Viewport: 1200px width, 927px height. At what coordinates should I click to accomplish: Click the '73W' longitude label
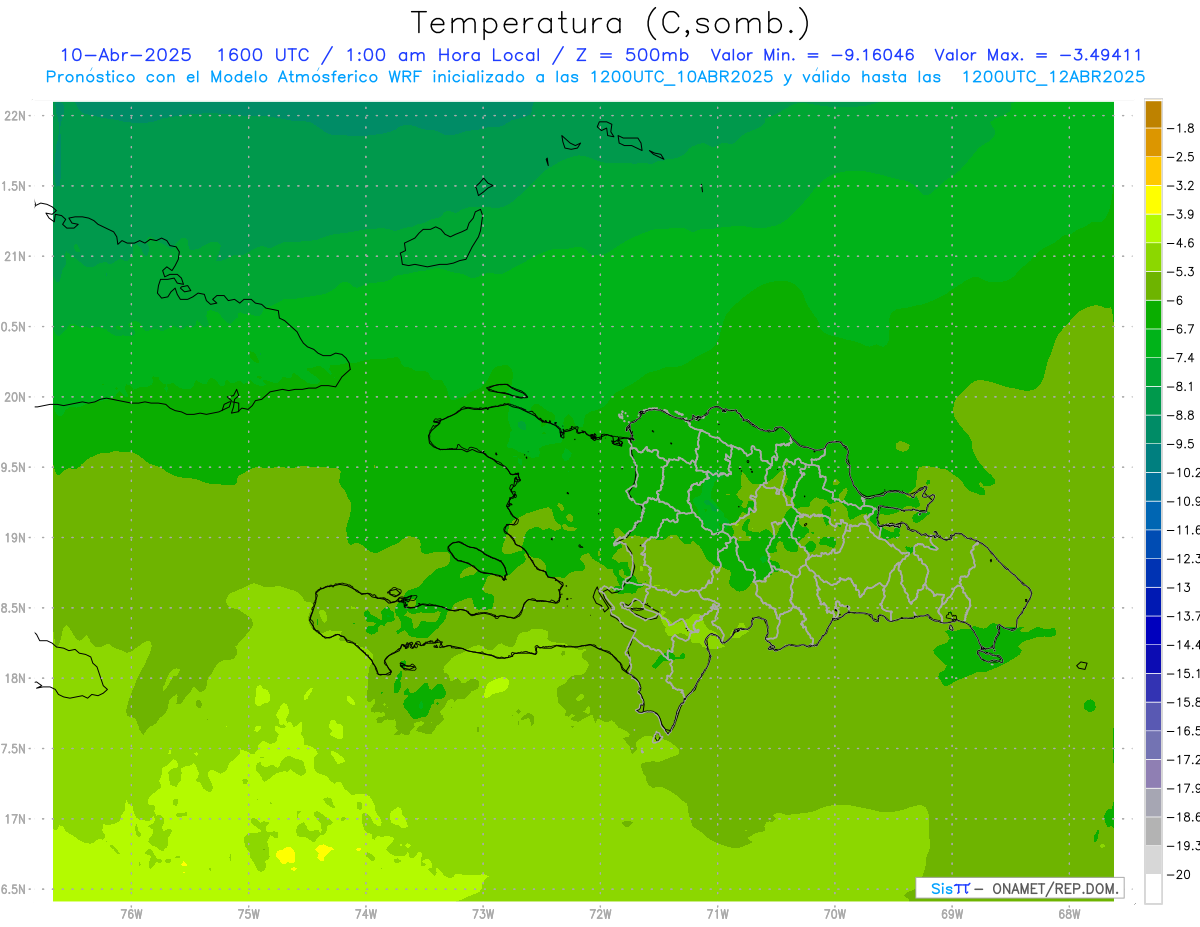483,914
